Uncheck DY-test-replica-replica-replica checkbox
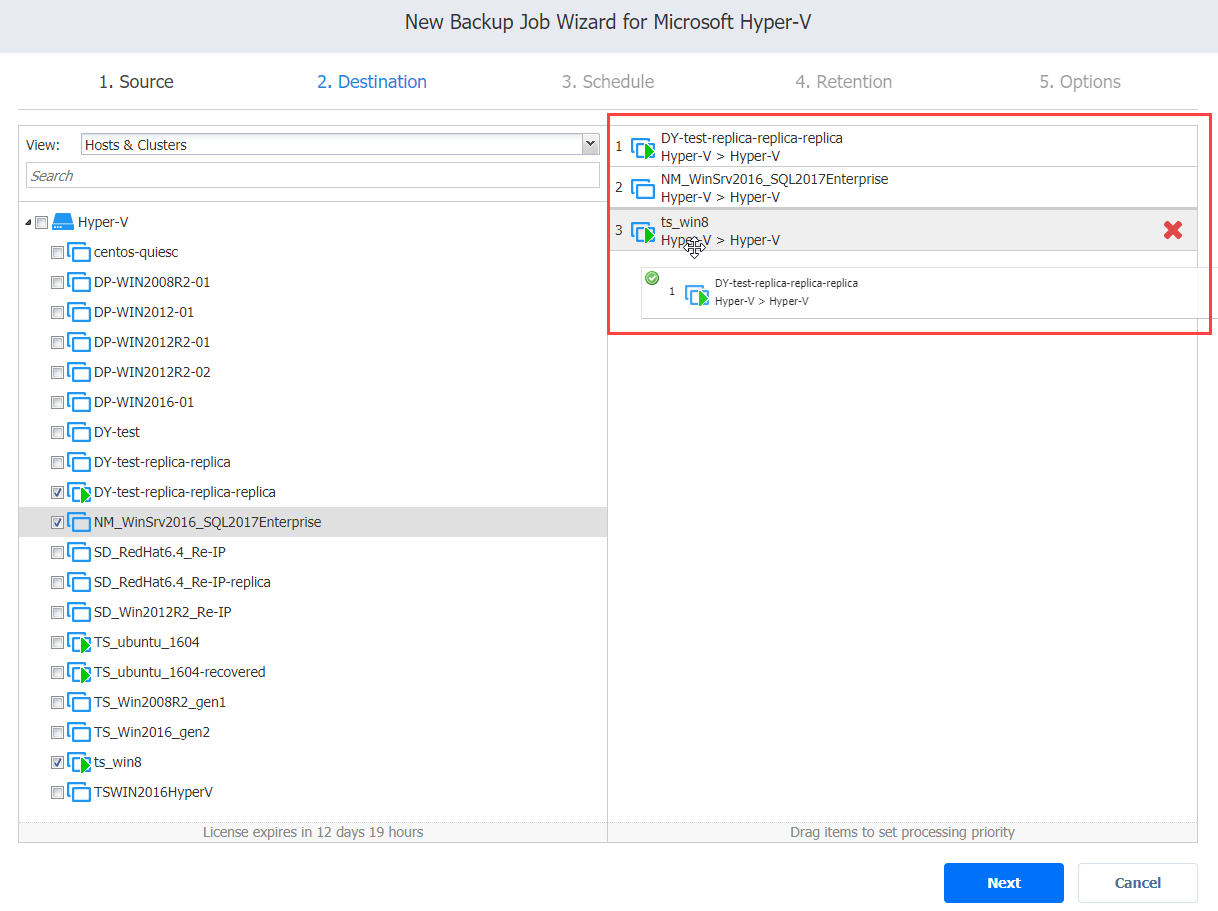Screen dimensions: 1218x911 tap(57, 493)
